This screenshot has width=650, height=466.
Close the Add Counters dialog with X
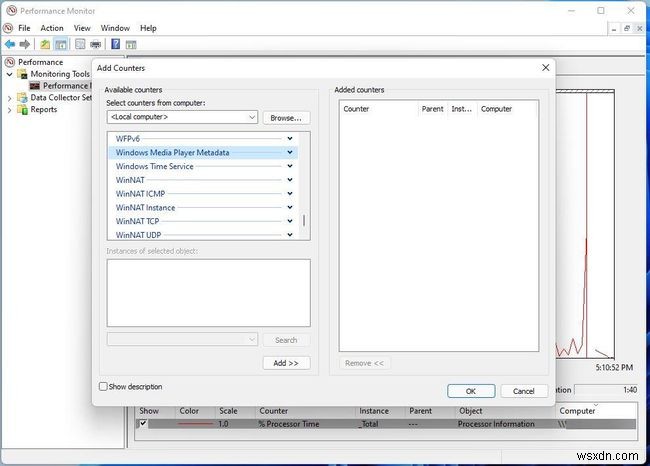546,68
